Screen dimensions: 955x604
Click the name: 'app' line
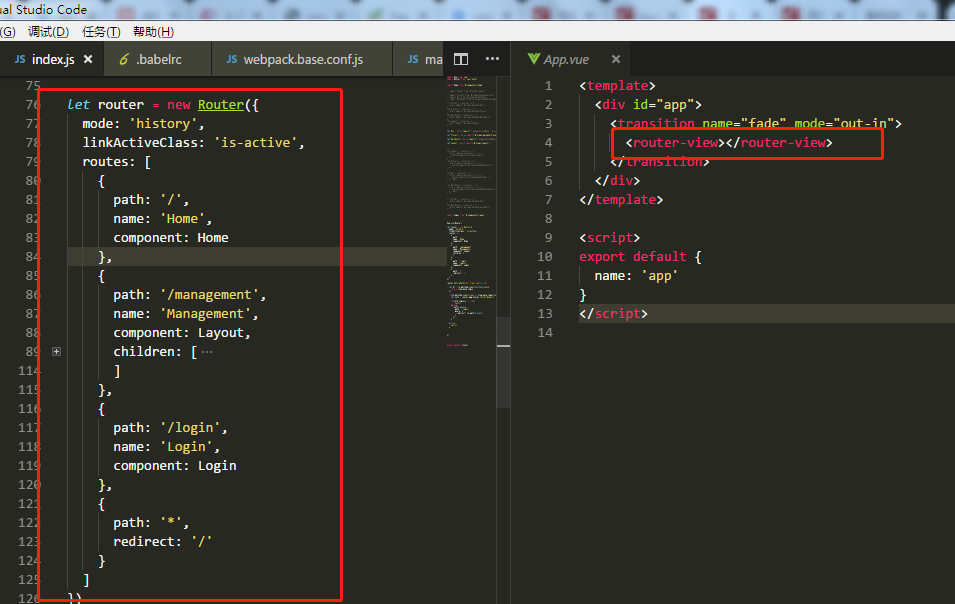point(636,276)
